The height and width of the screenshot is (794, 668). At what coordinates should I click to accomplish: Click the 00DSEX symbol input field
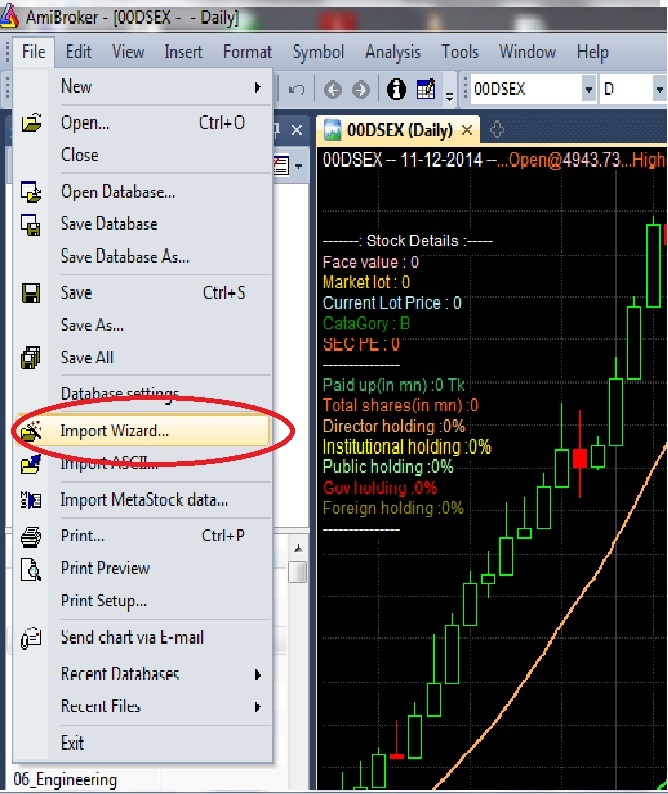click(526, 90)
